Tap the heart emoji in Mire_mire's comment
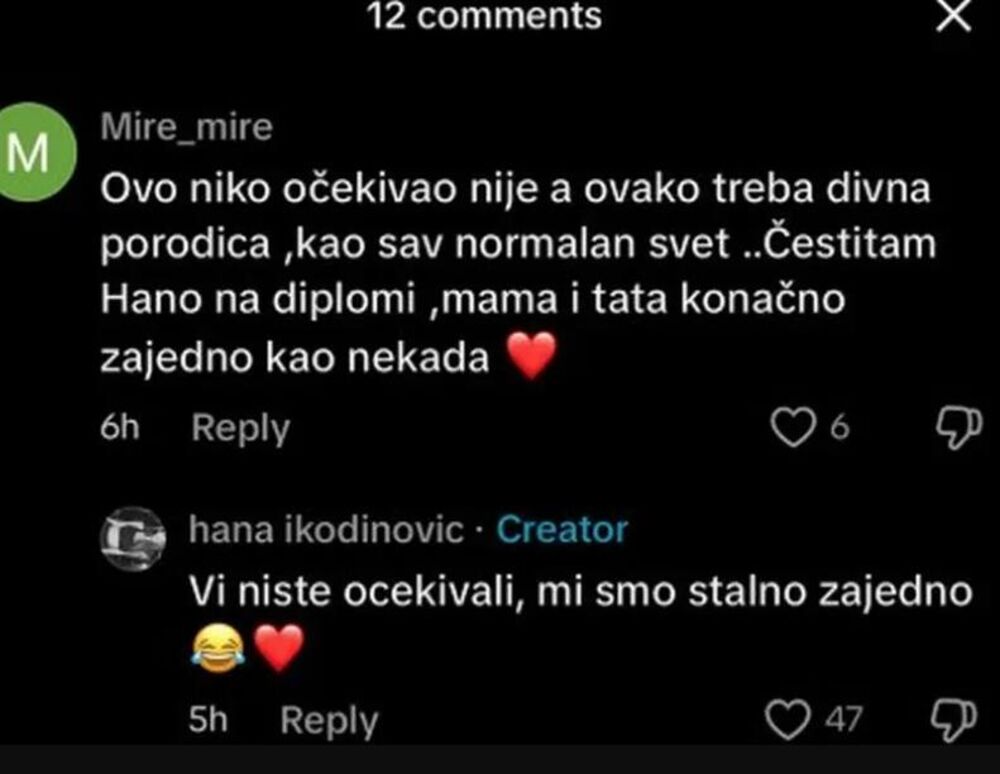Viewport: 1000px width, 774px height. 530,354
